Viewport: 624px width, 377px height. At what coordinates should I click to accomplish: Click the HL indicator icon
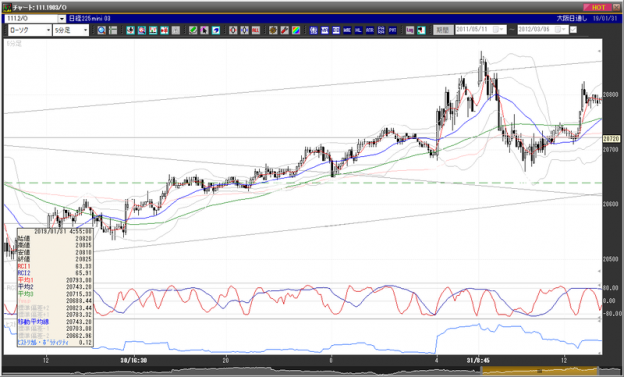359,30
